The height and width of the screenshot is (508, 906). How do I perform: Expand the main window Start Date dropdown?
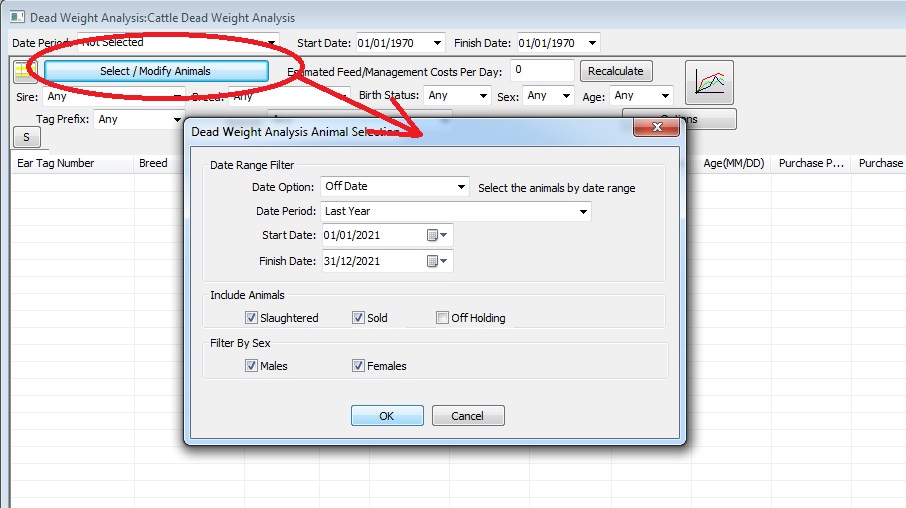[x=437, y=43]
